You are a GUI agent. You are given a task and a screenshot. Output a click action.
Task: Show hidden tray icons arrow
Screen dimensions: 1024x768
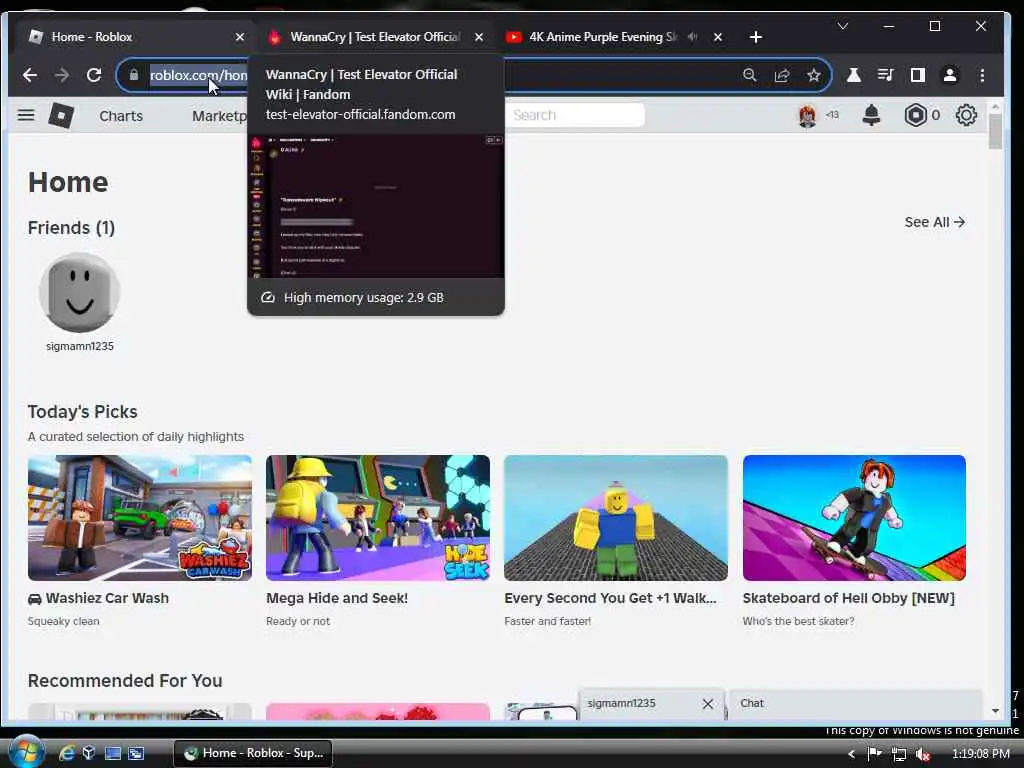tap(852, 754)
